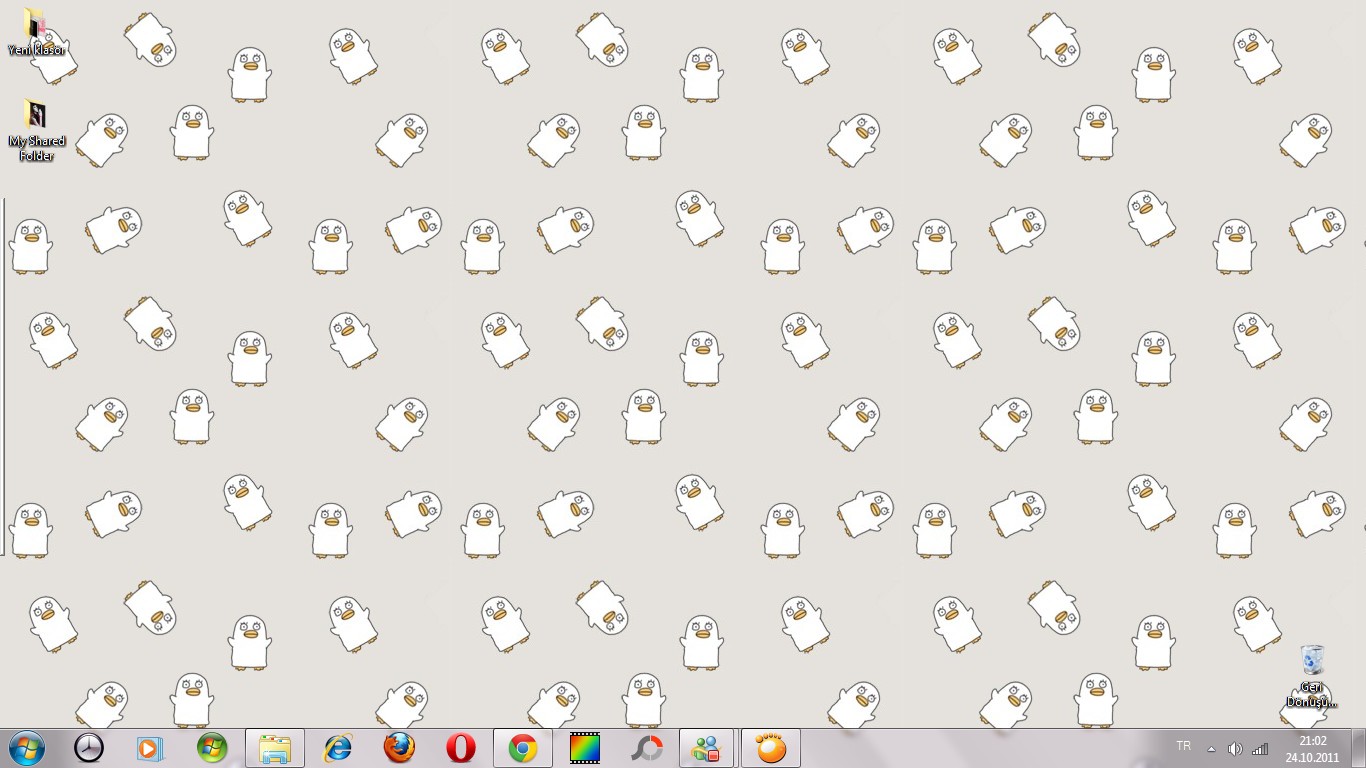
Task: Switch to Google Chrome on the taskbar
Action: click(523, 748)
